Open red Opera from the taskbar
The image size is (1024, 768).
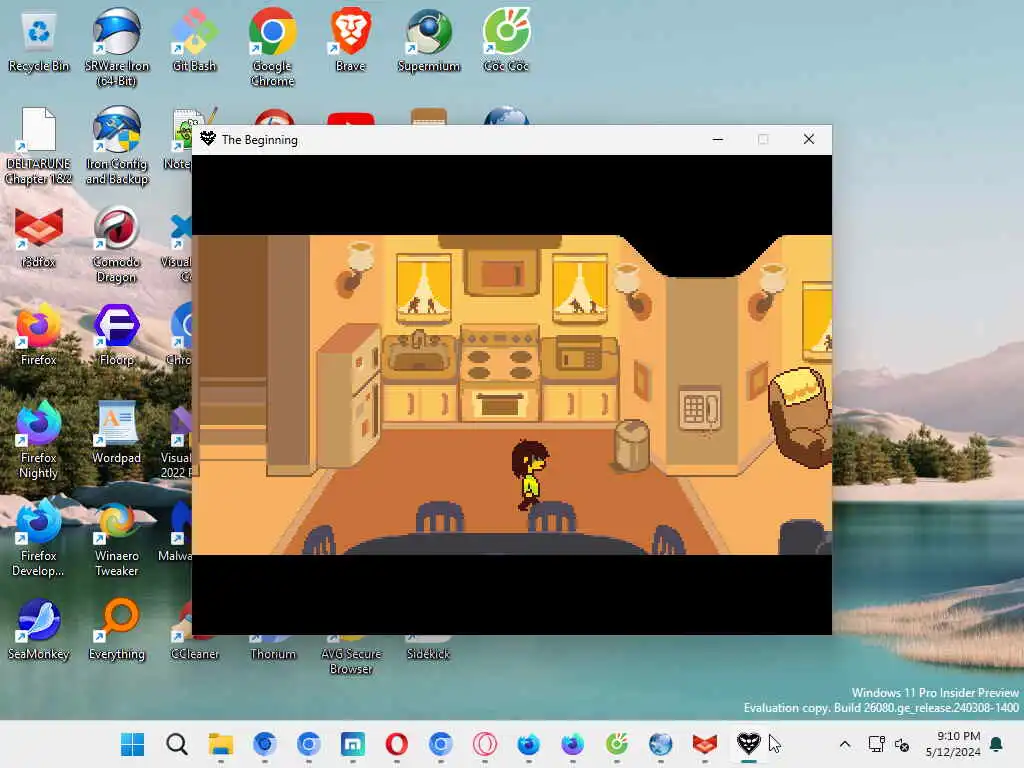396,744
